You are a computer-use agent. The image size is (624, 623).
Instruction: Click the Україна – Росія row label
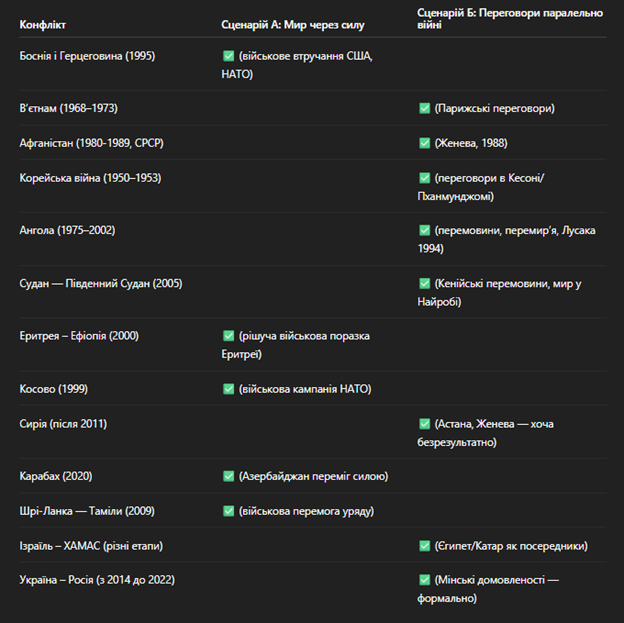97,580
